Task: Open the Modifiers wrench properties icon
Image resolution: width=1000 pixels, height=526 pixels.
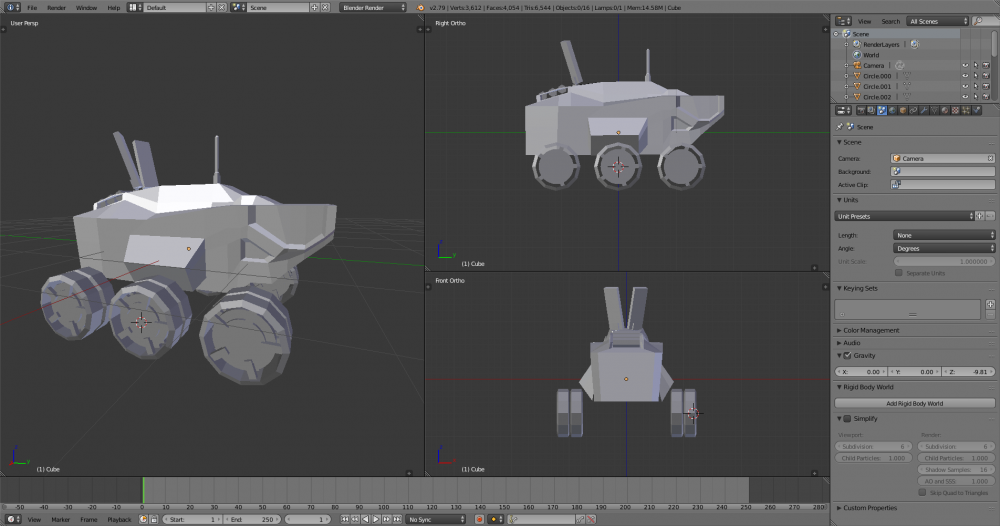Action: pos(923,110)
